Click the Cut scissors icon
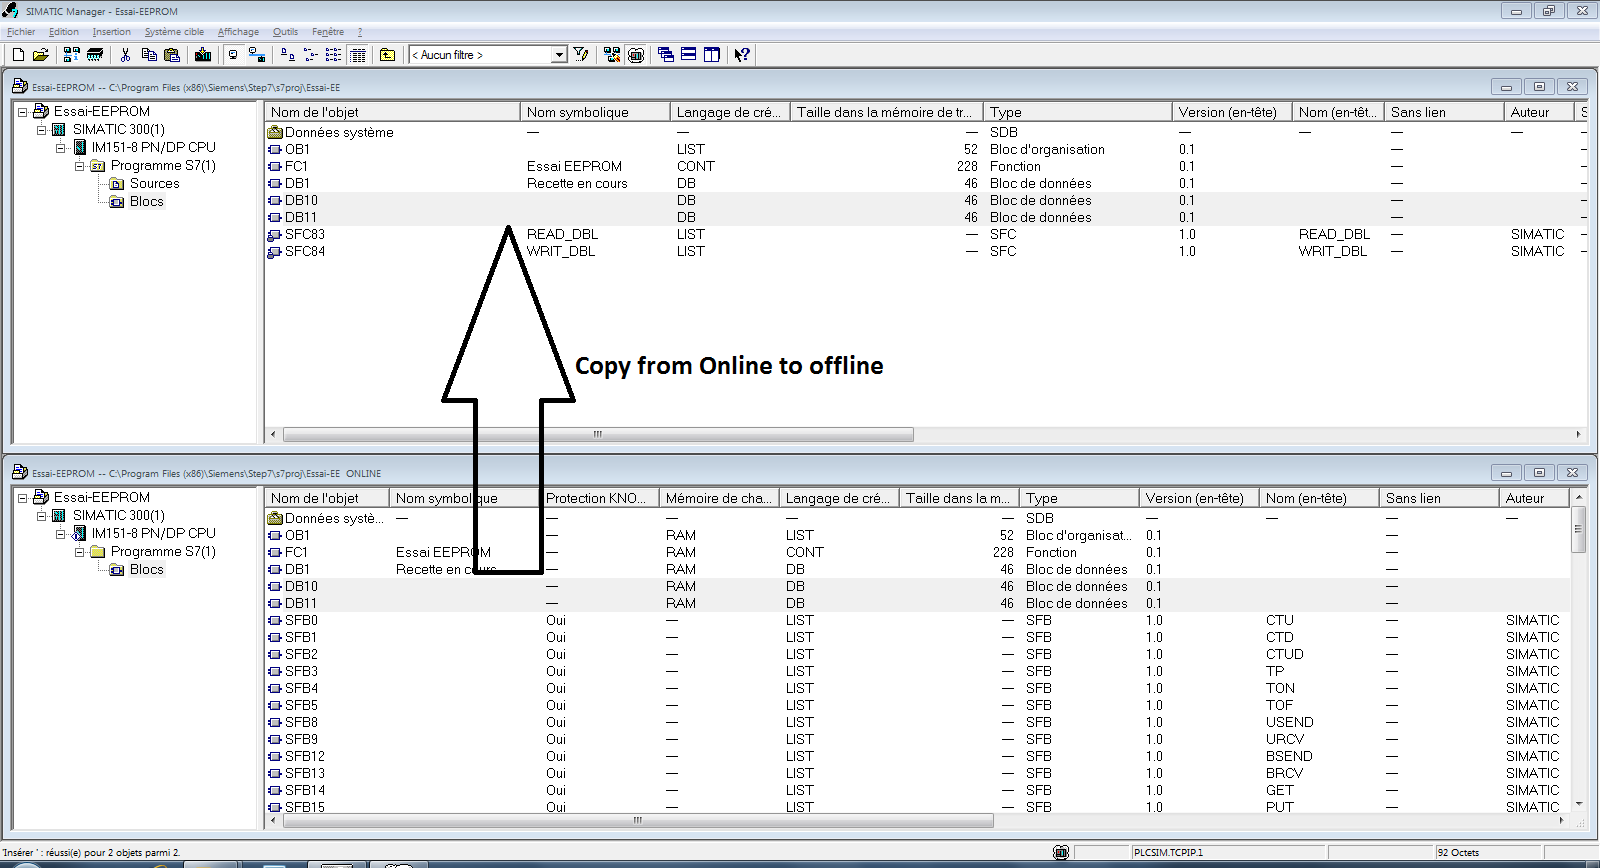The image size is (1600, 868). coord(126,55)
